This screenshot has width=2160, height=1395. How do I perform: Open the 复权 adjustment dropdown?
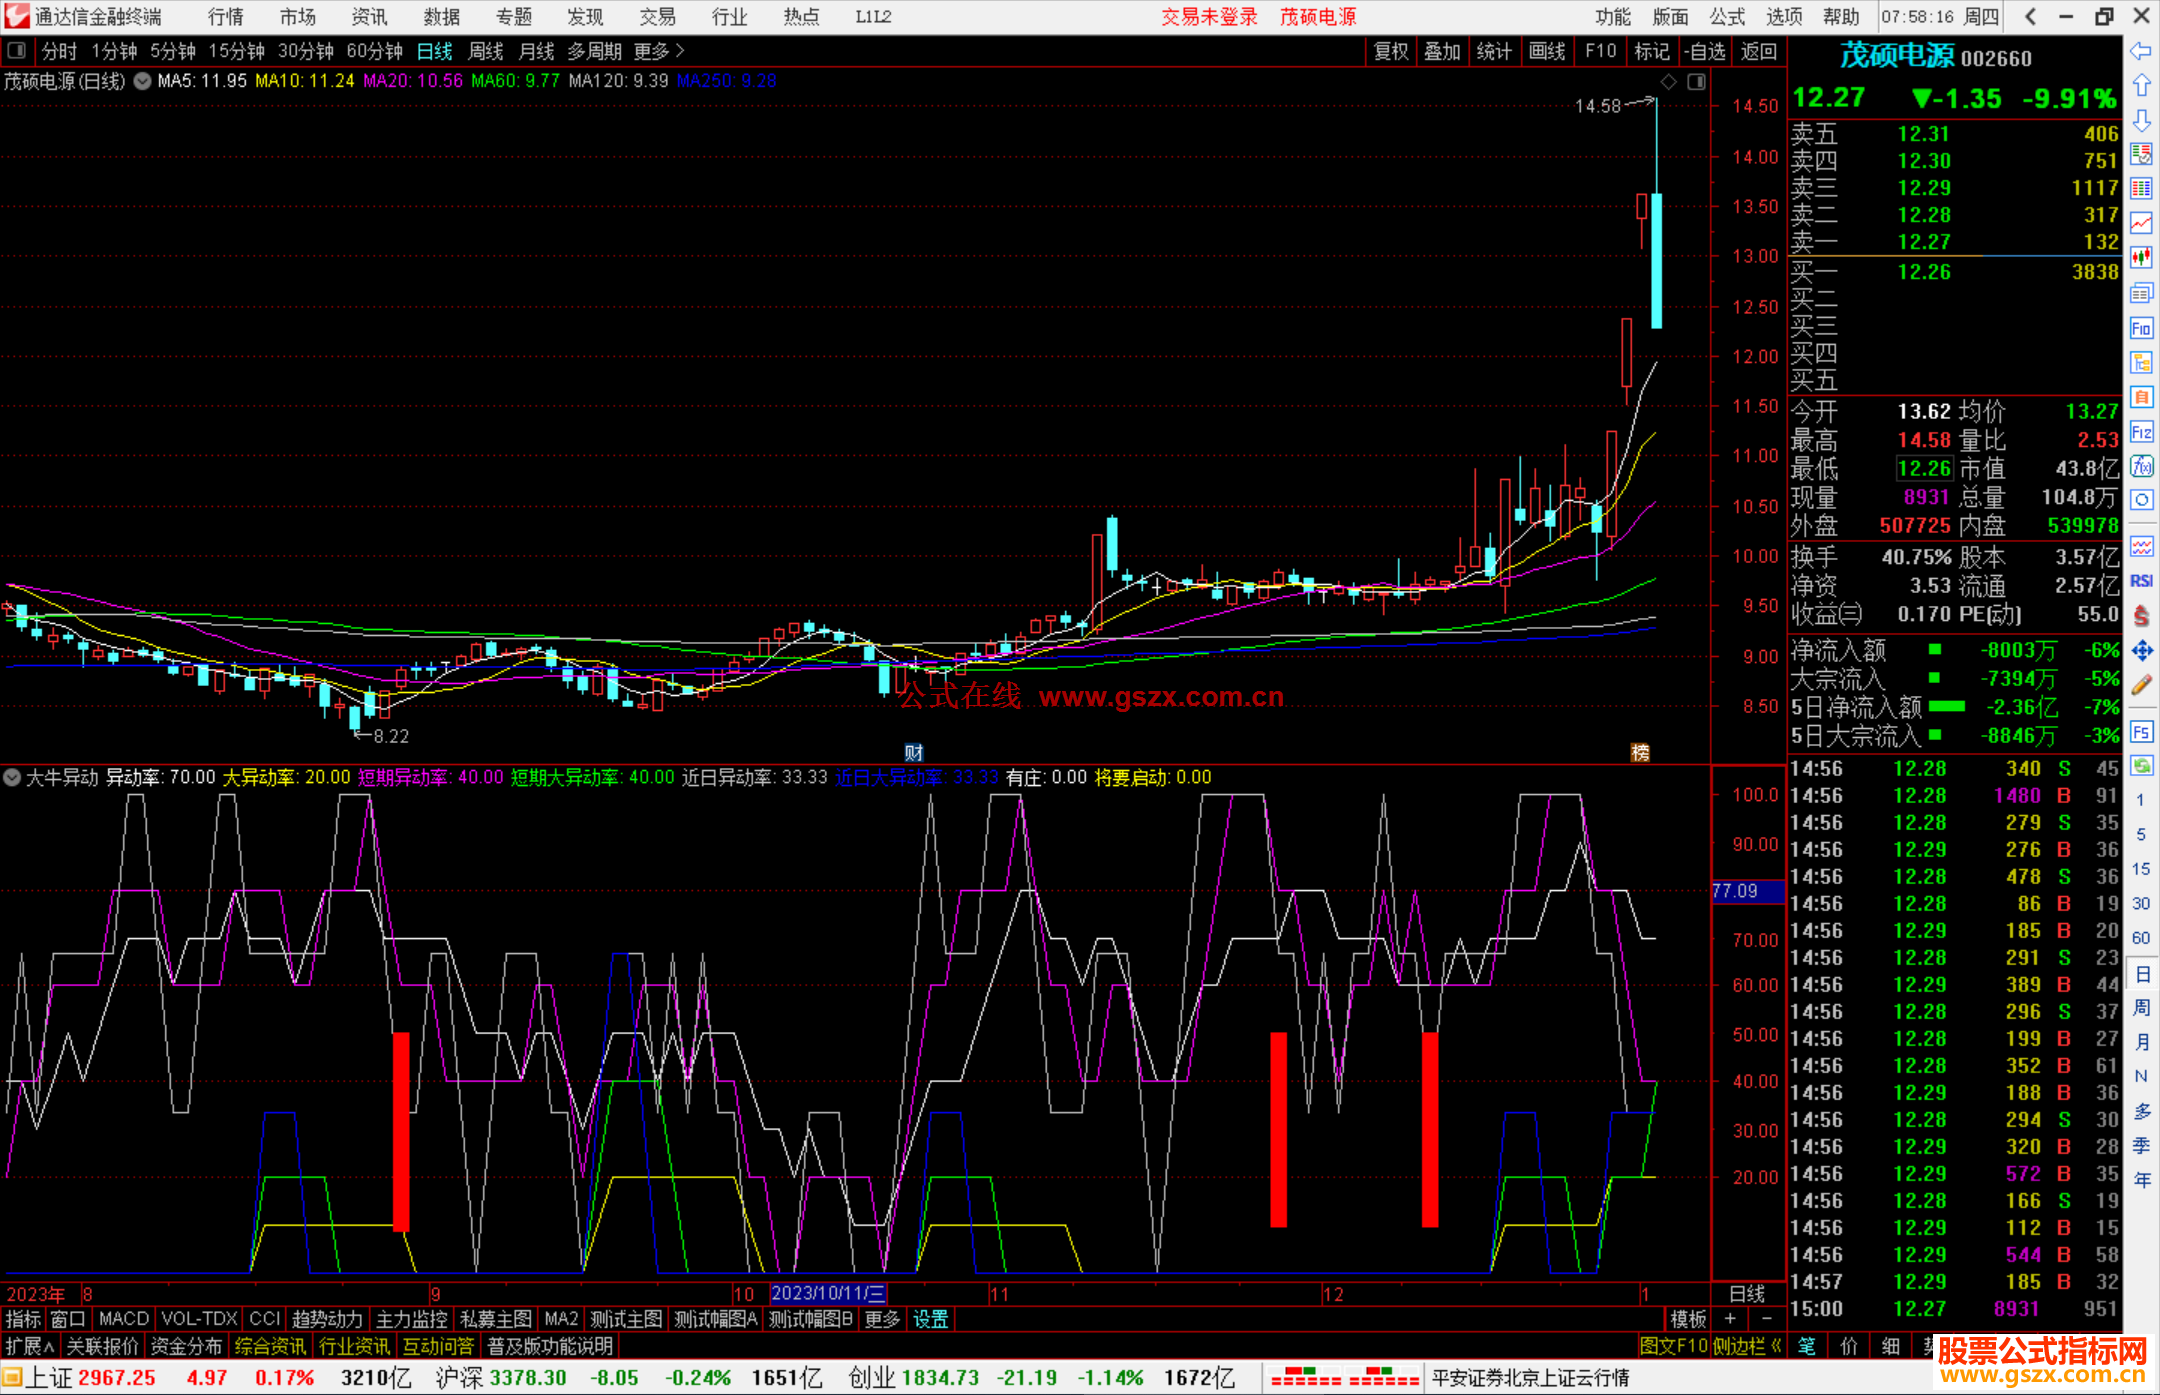coord(1391,51)
